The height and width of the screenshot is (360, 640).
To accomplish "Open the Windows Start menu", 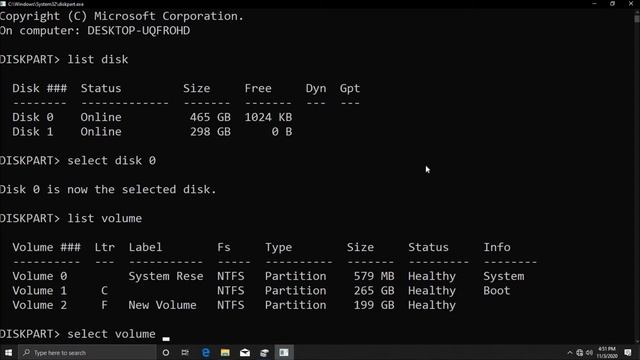I will point(8,352).
